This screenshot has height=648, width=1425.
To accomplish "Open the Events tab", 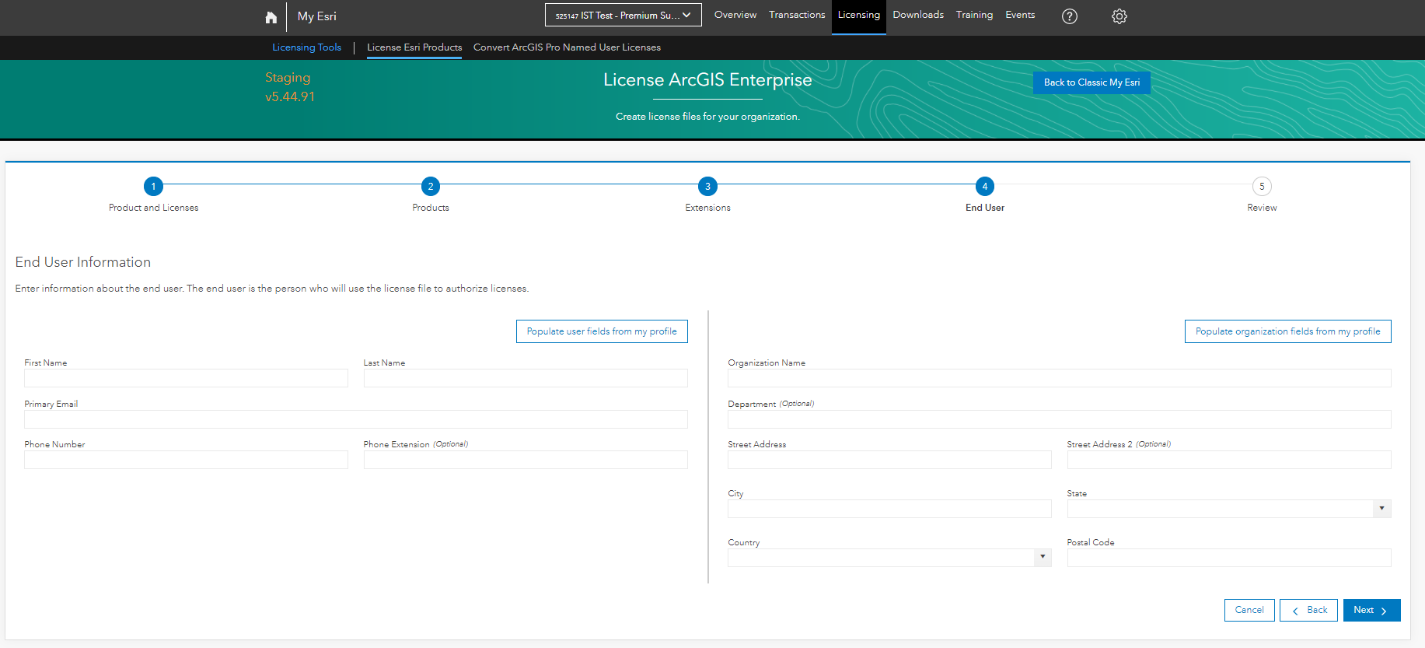I will (1020, 15).
